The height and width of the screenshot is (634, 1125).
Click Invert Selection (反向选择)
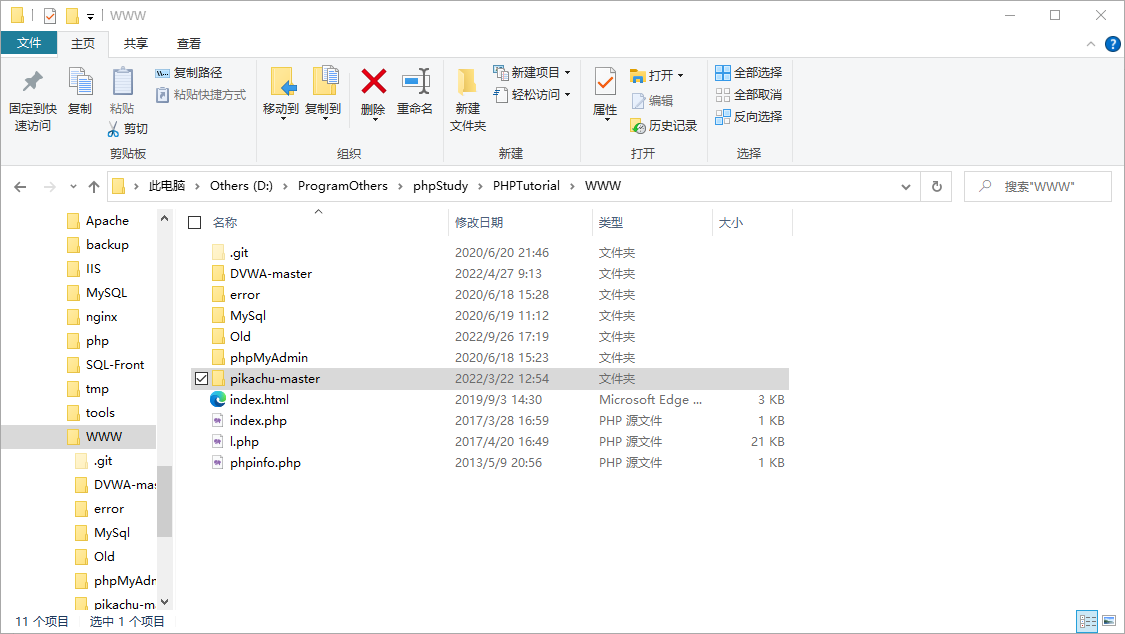(748, 117)
